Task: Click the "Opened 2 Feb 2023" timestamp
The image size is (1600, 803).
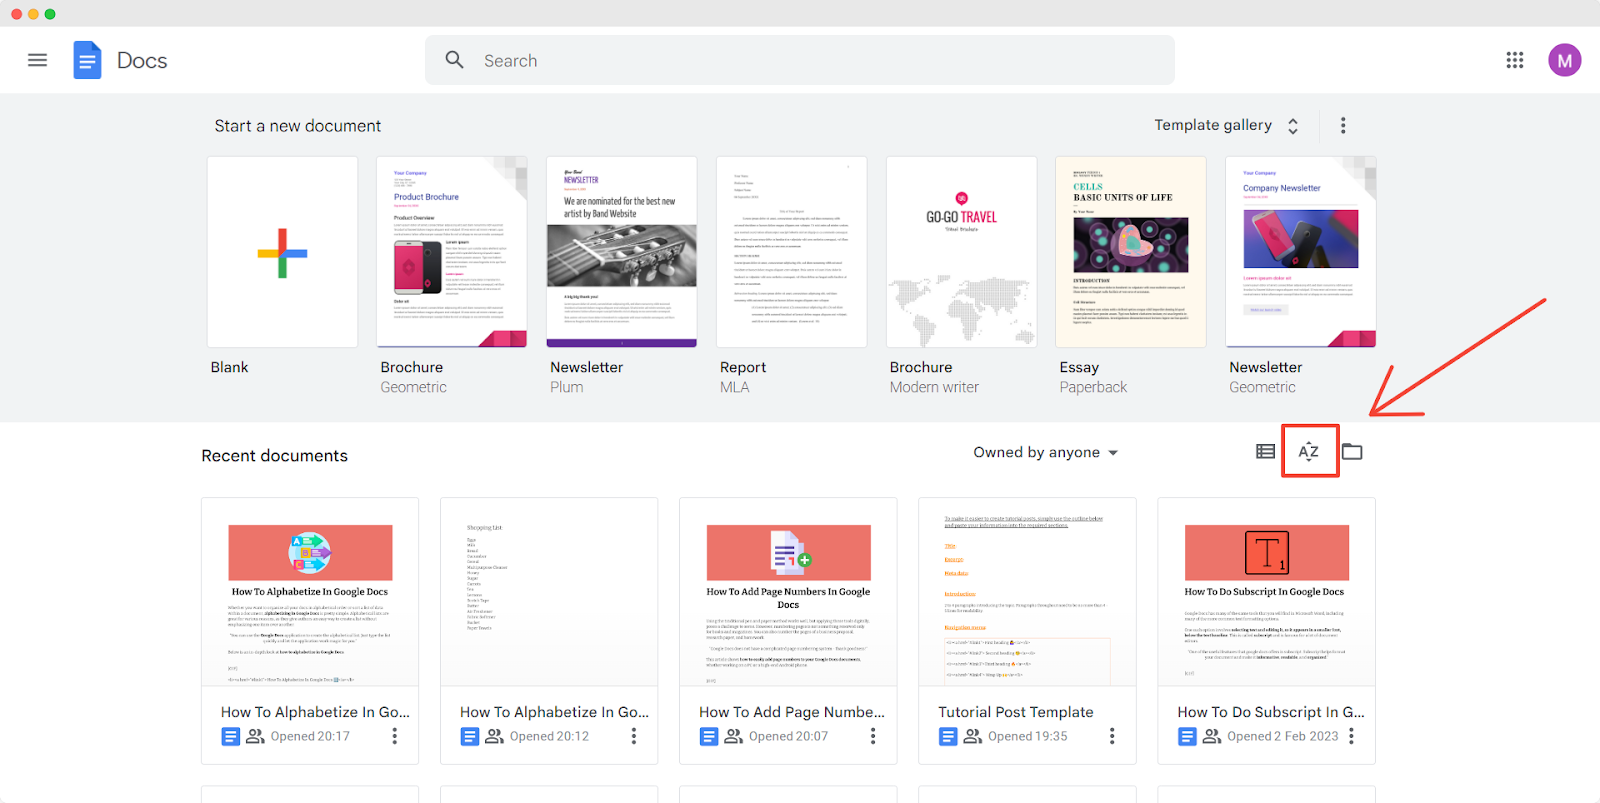Action: click(1282, 736)
